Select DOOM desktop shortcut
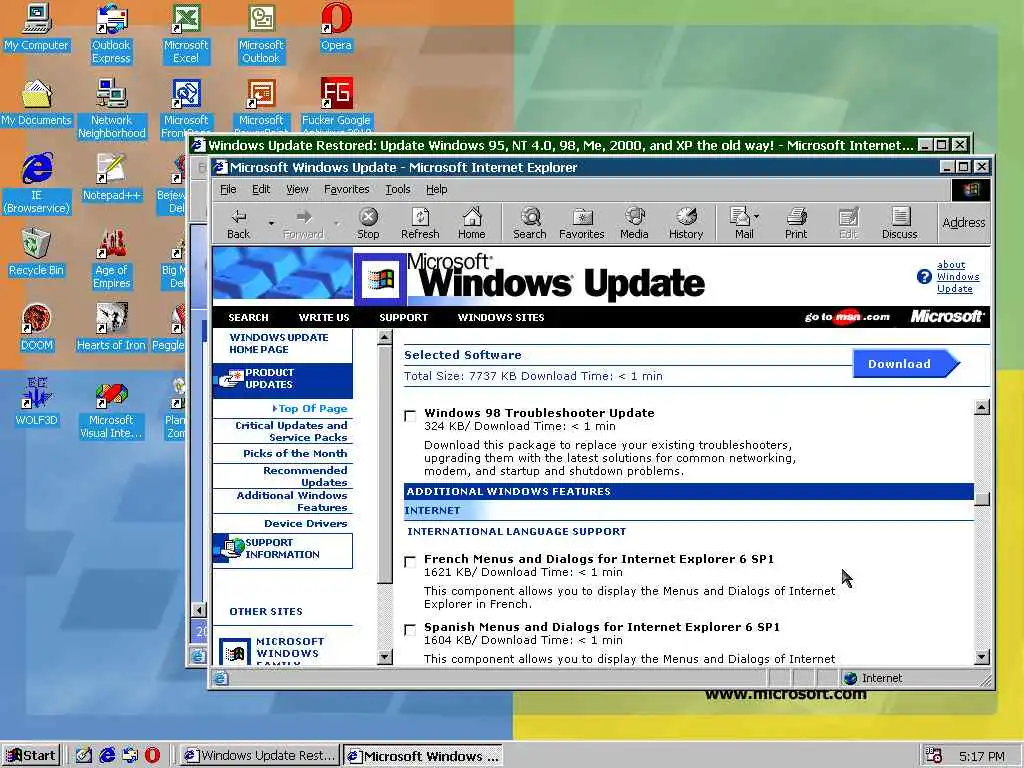 coord(37,328)
